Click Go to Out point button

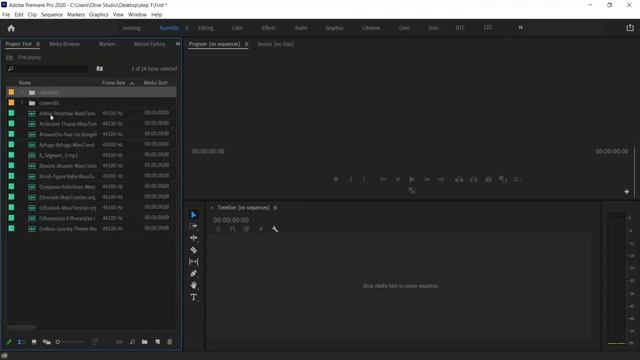pyautogui.click(x=441, y=179)
